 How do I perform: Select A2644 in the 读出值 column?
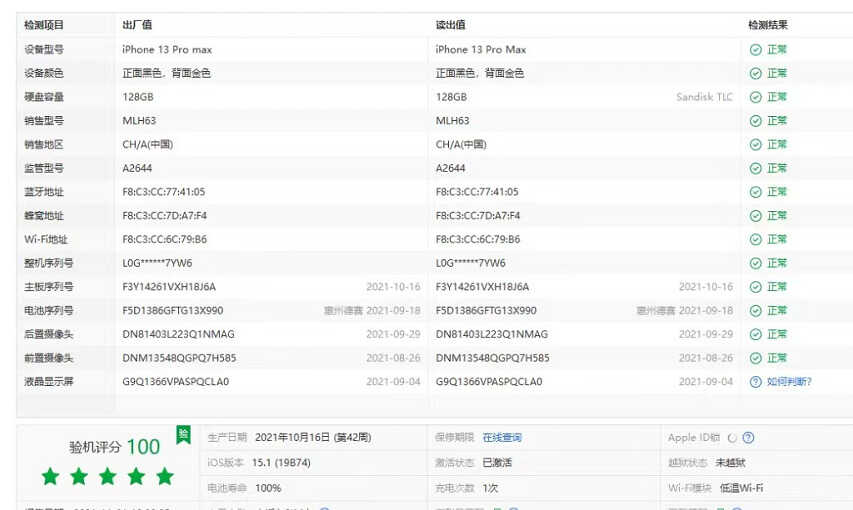click(450, 168)
